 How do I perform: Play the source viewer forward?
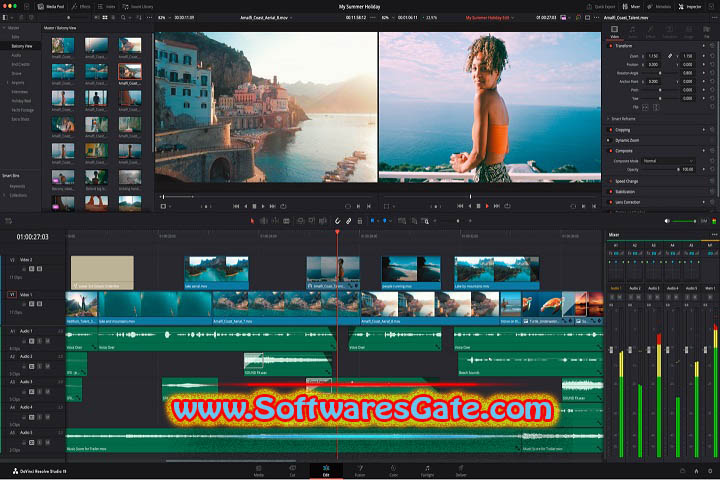tap(263, 206)
